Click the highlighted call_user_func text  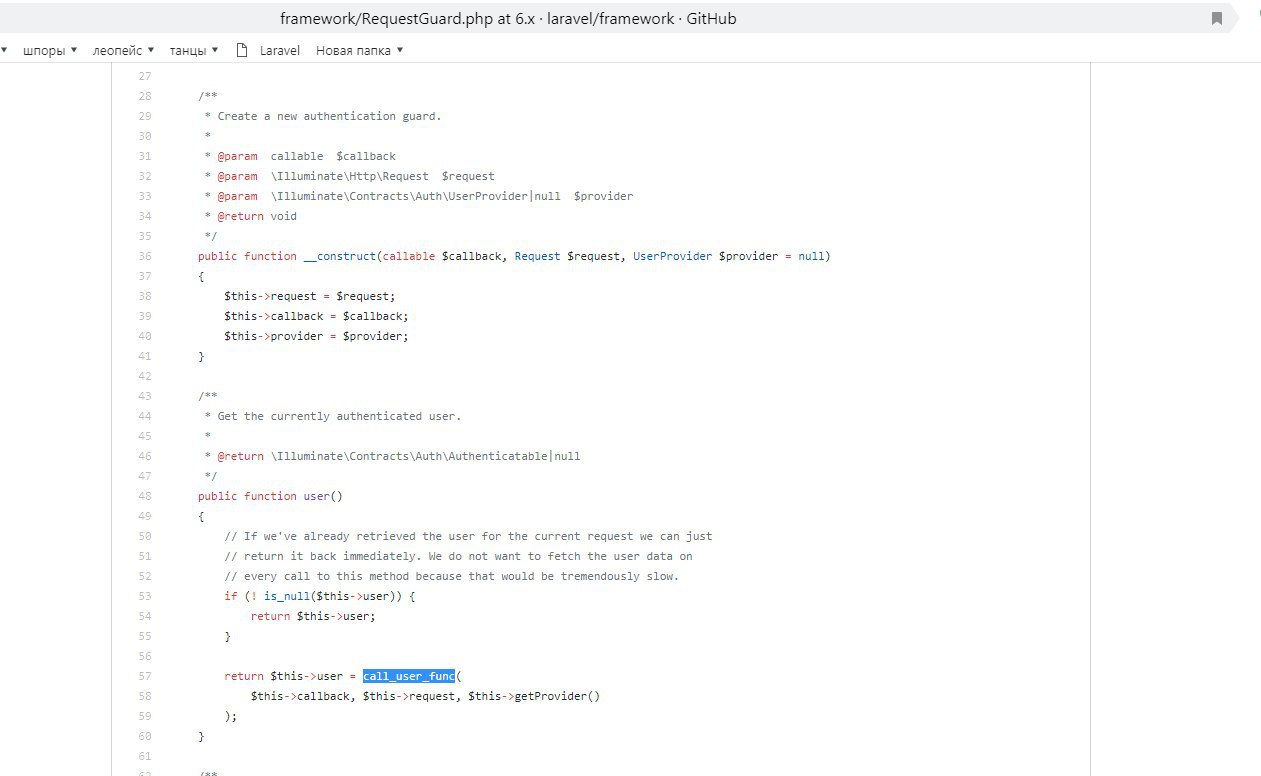click(x=408, y=676)
